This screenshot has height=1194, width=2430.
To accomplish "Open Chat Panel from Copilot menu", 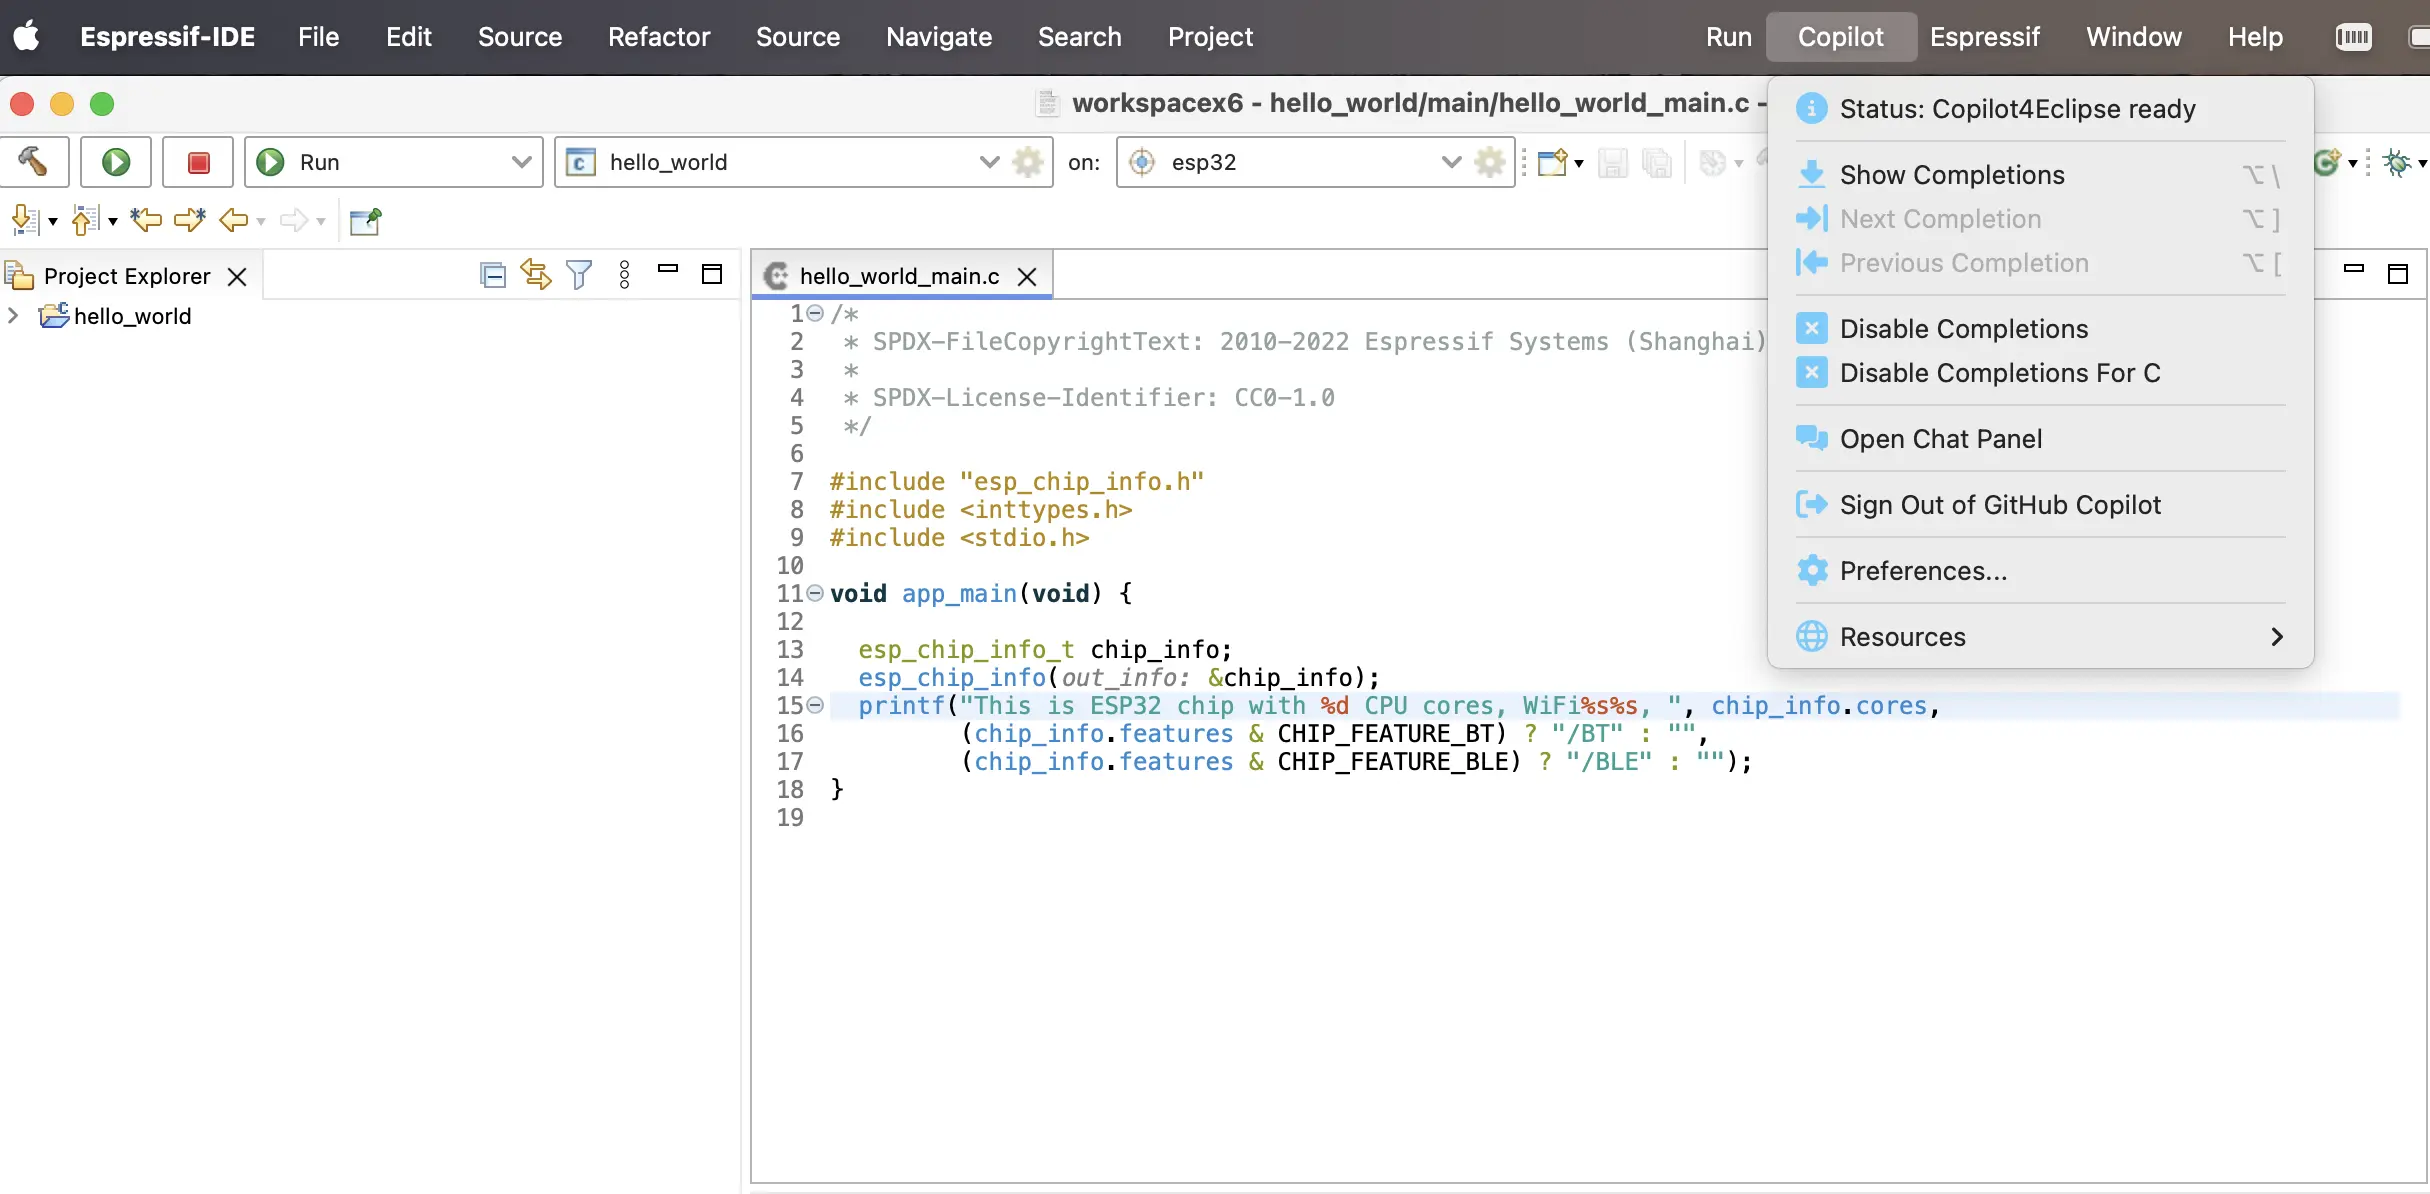I will pyautogui.click(x=1940, y=439).
